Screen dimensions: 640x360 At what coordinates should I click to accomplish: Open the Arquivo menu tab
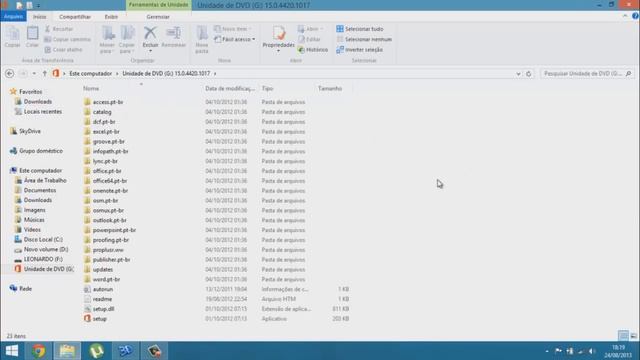[13, 17]
